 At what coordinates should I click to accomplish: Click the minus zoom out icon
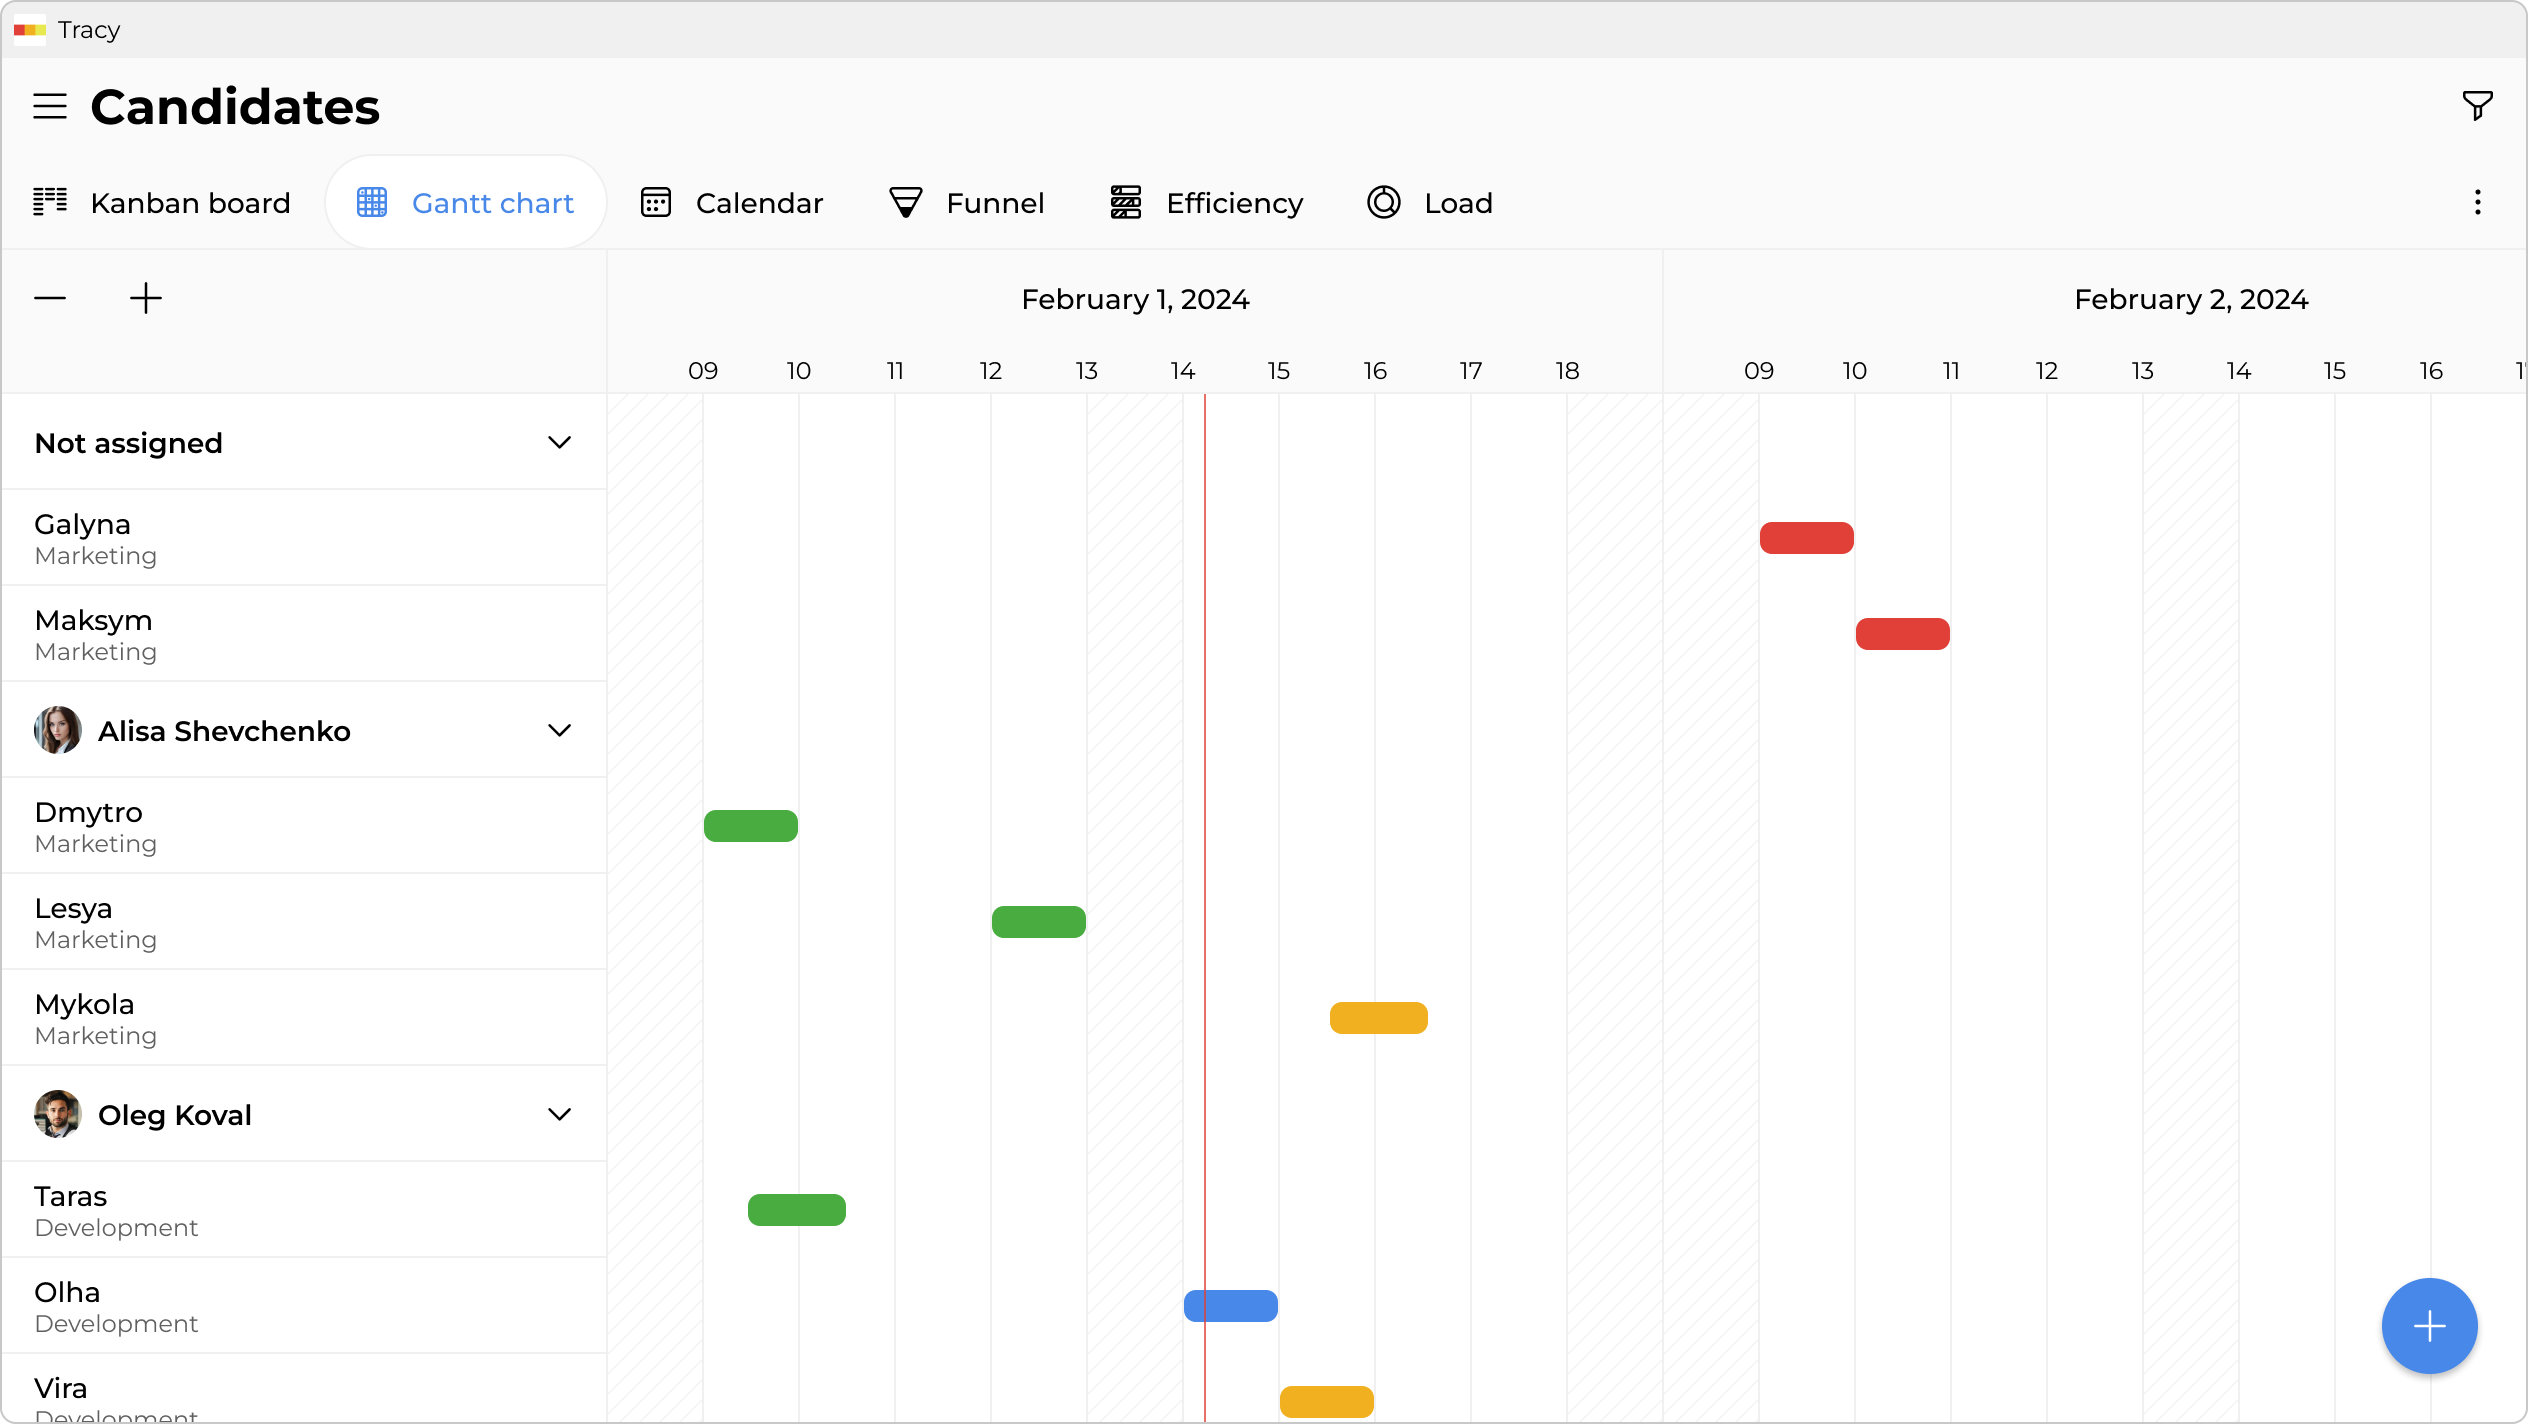click(50, 298)
